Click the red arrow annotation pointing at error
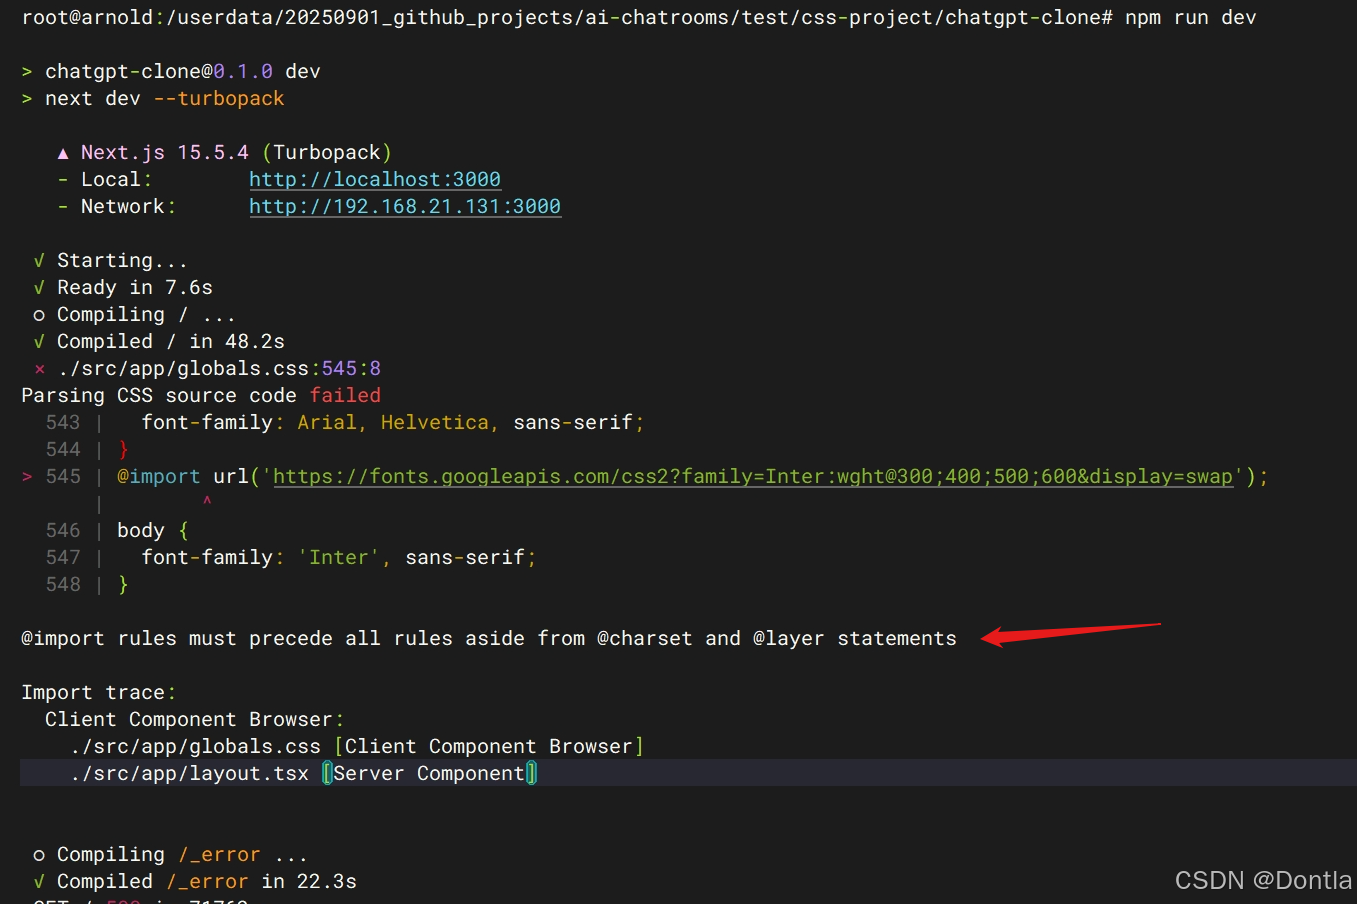This screenshot has height=904, width=1357. tap(1070, 630)
